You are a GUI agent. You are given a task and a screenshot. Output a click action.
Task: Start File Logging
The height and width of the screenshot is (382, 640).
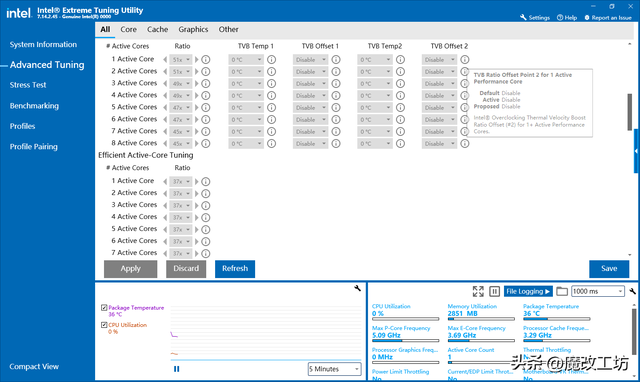coord(528,291)
